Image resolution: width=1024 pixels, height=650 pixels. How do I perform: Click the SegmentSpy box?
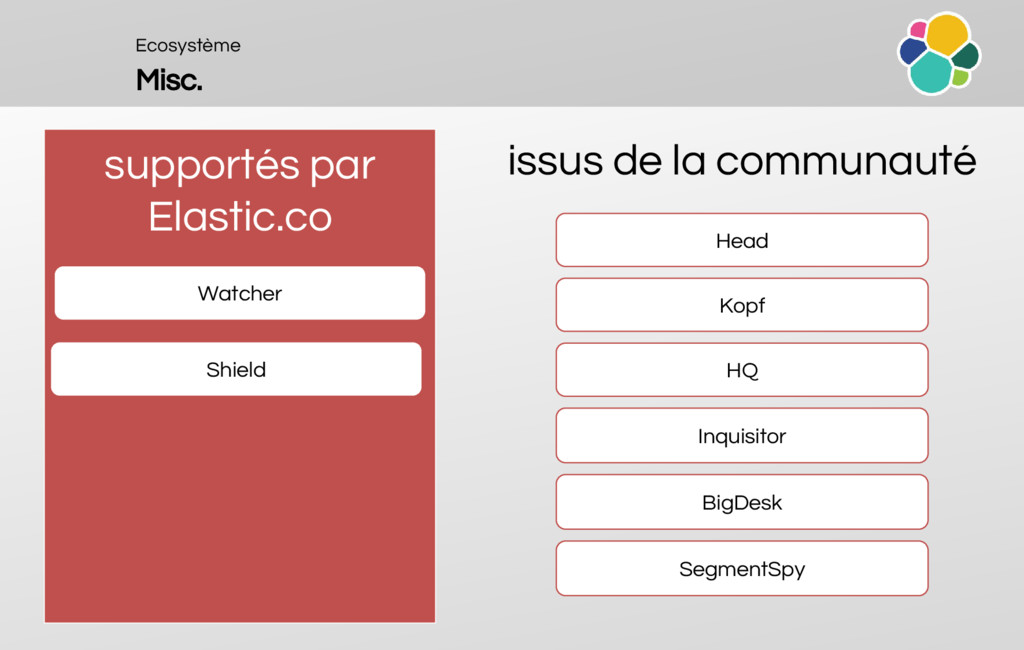742,568
